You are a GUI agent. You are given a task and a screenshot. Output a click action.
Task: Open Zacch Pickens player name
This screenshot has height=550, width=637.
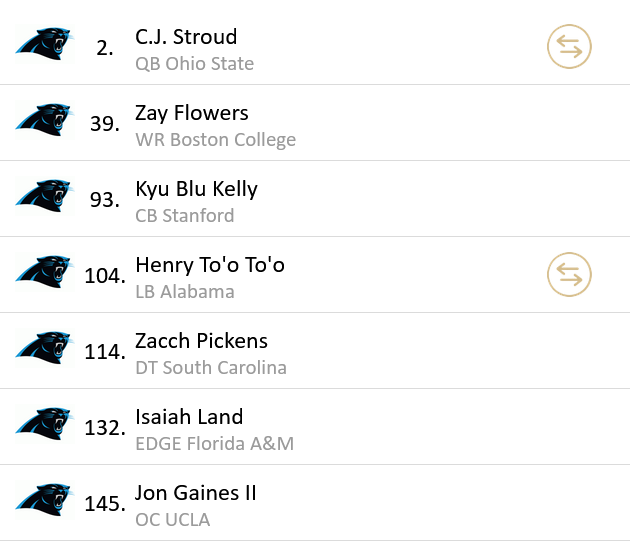201,341
